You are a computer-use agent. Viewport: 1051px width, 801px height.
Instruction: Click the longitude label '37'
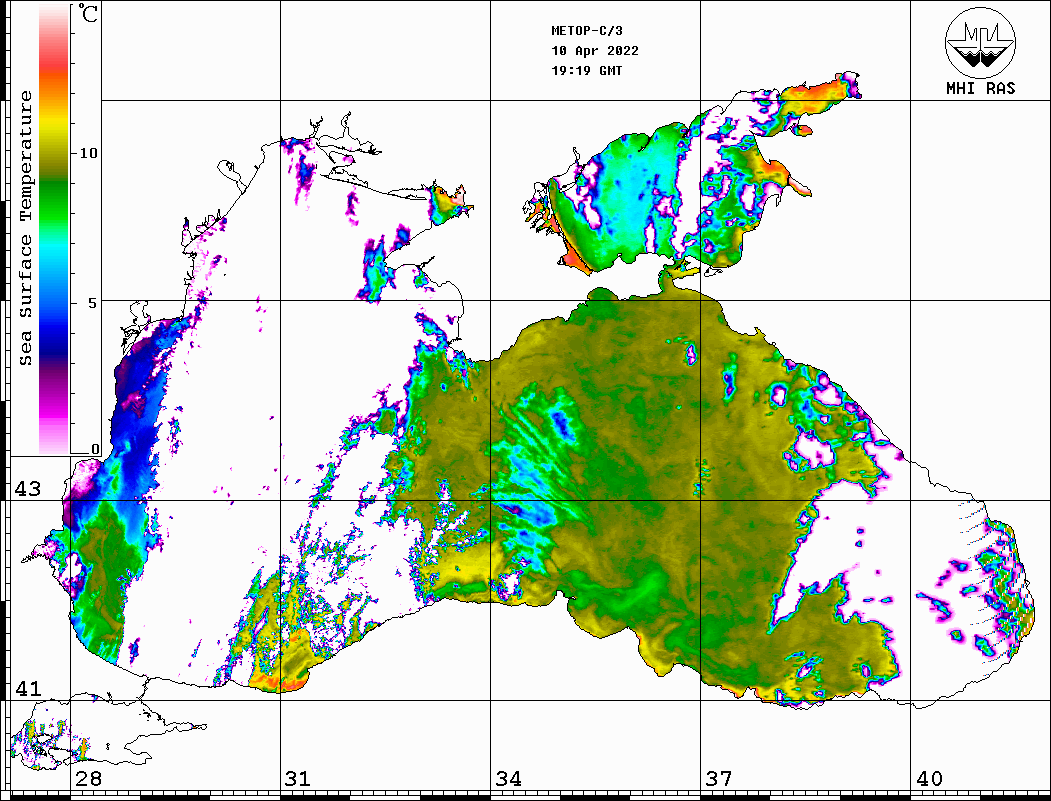719,779
